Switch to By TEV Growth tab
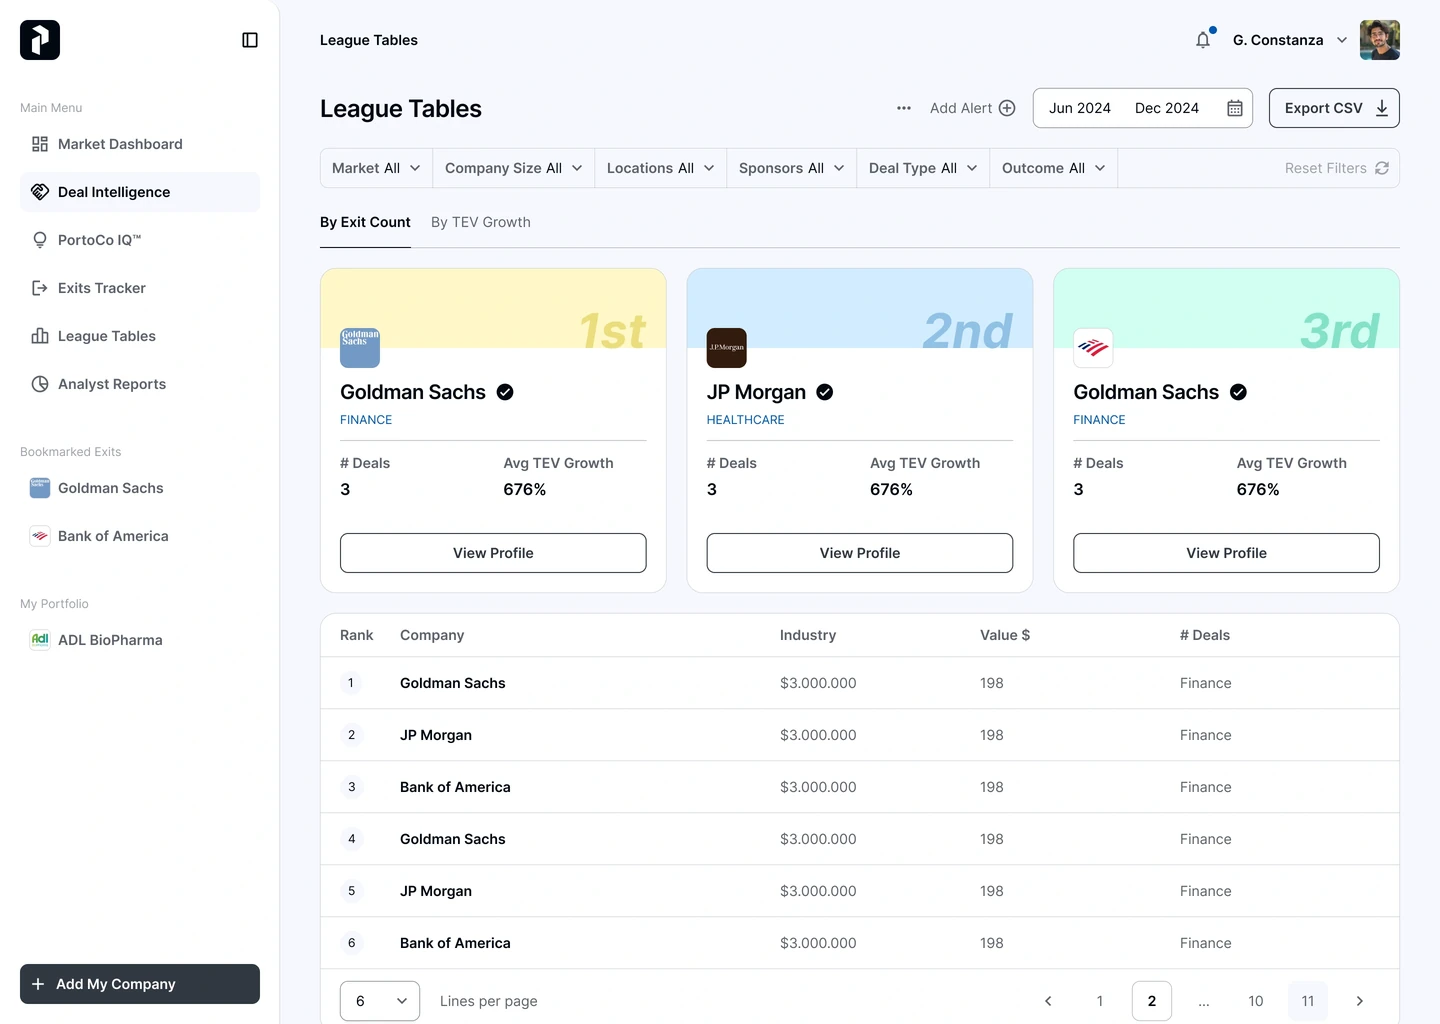Screen dimensions: 1440x1024 coord(481,222)
